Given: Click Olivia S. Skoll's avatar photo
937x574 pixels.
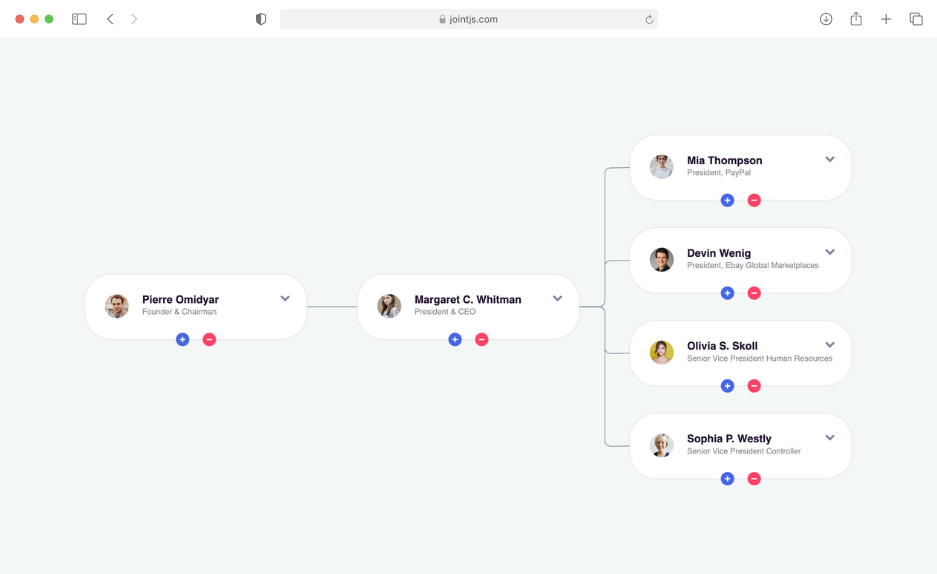Looking at the screenshot, I should point(661,352).
